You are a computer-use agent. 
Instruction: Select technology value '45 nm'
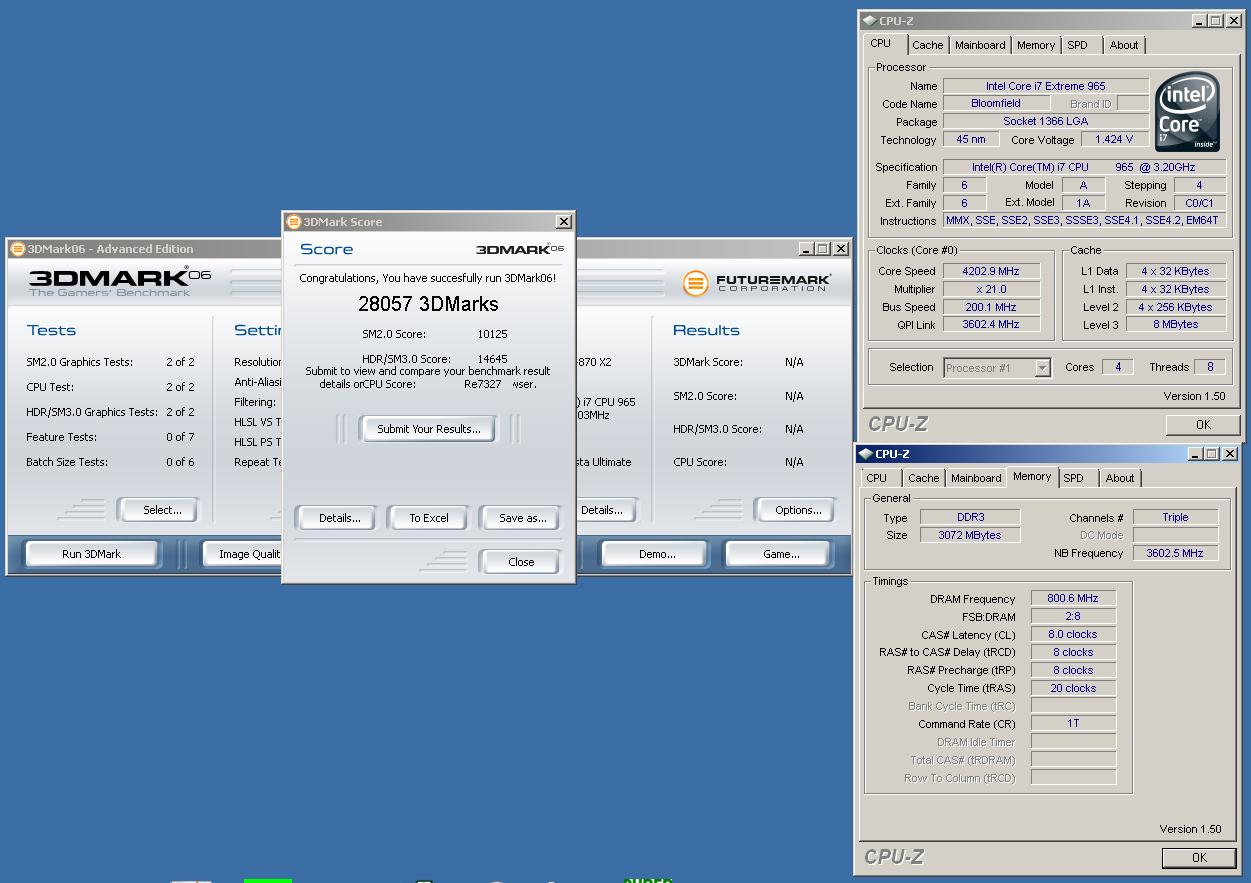click(x=970, y=140)
